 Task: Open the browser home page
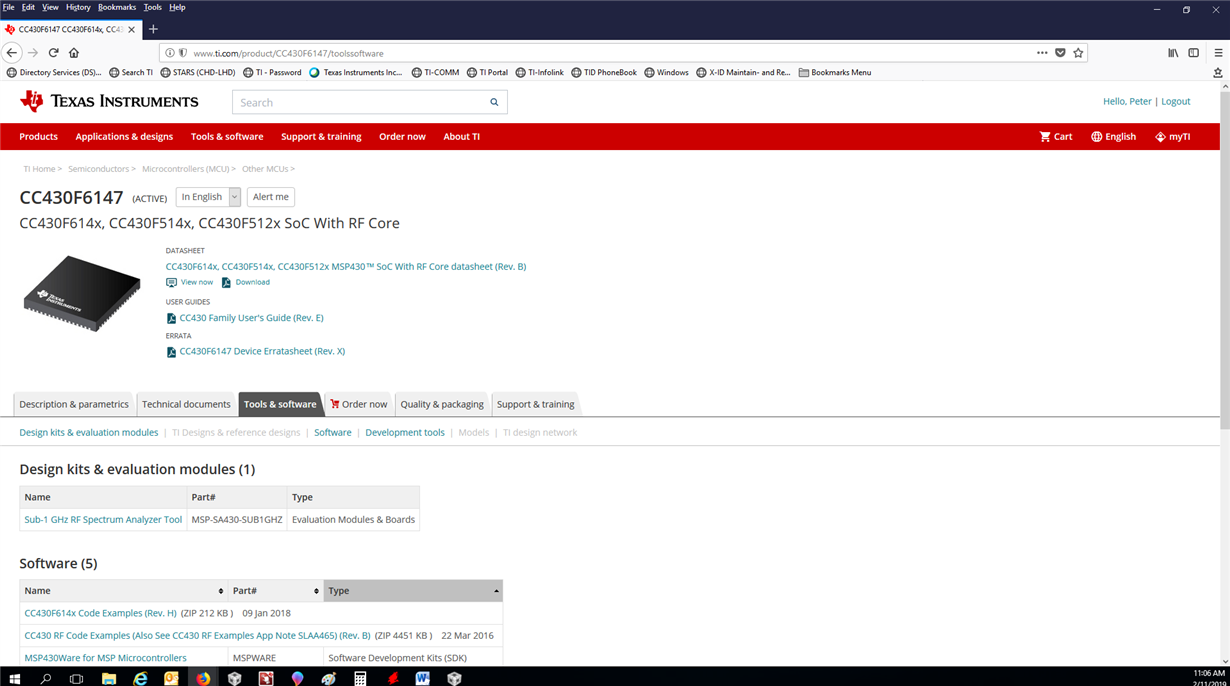[74, 53]
